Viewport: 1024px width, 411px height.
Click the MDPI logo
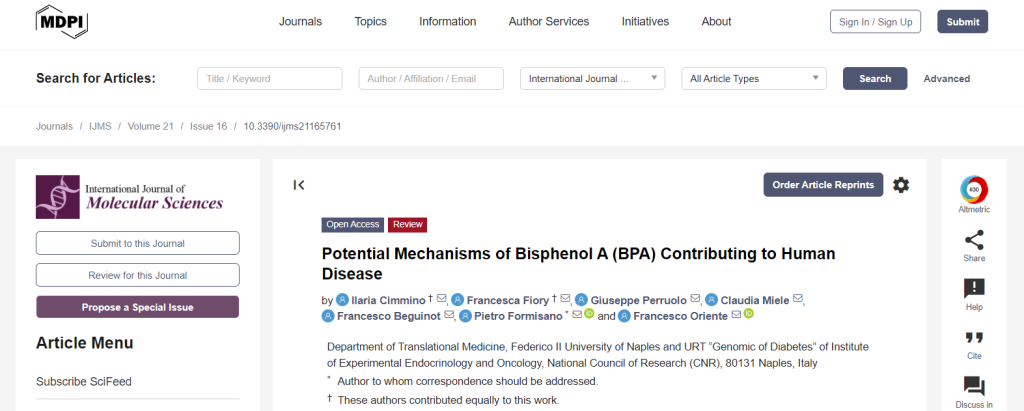click(x=62, y=22)
